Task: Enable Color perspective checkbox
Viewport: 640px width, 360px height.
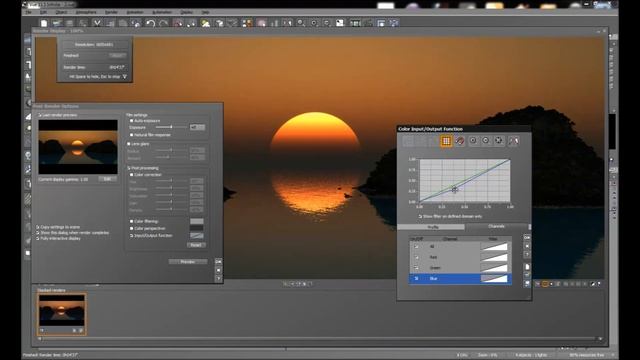Action: click(131, 229)
